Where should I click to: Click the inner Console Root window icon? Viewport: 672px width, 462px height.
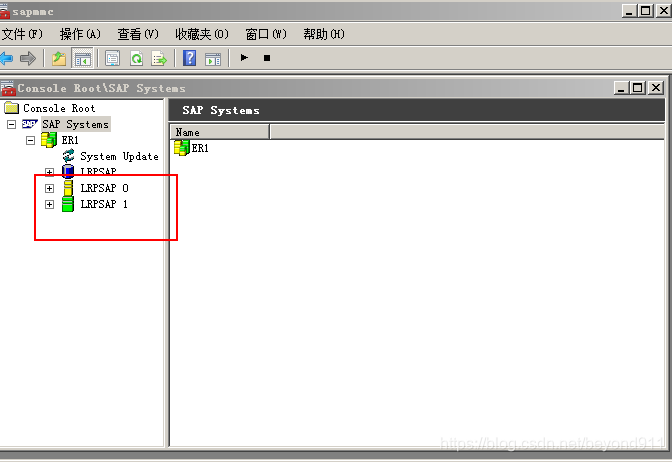click(8, 88)
